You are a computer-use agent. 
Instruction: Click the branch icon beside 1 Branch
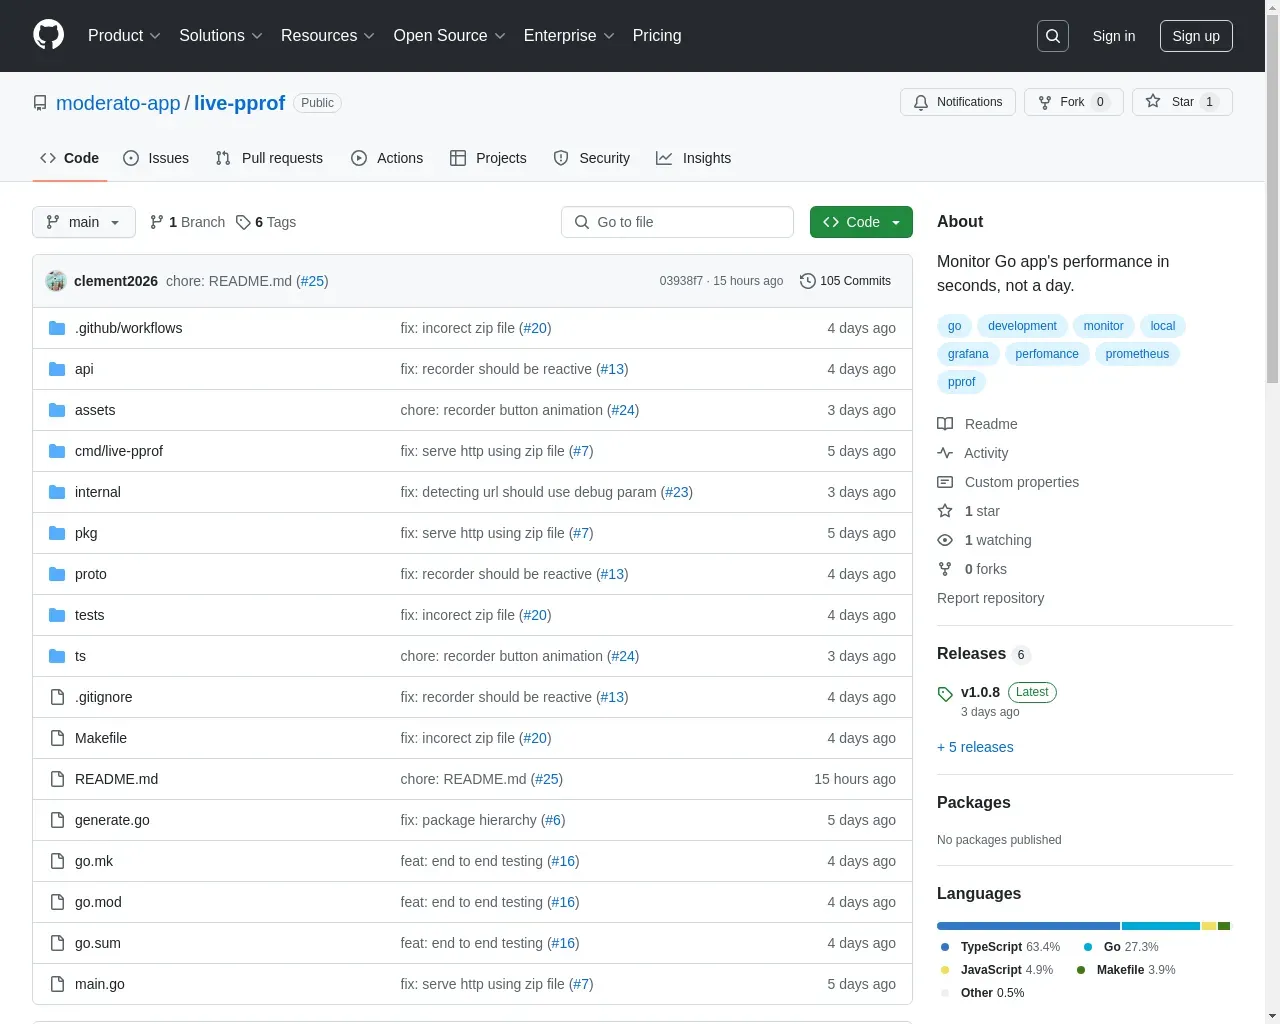(x=157, y=222)
